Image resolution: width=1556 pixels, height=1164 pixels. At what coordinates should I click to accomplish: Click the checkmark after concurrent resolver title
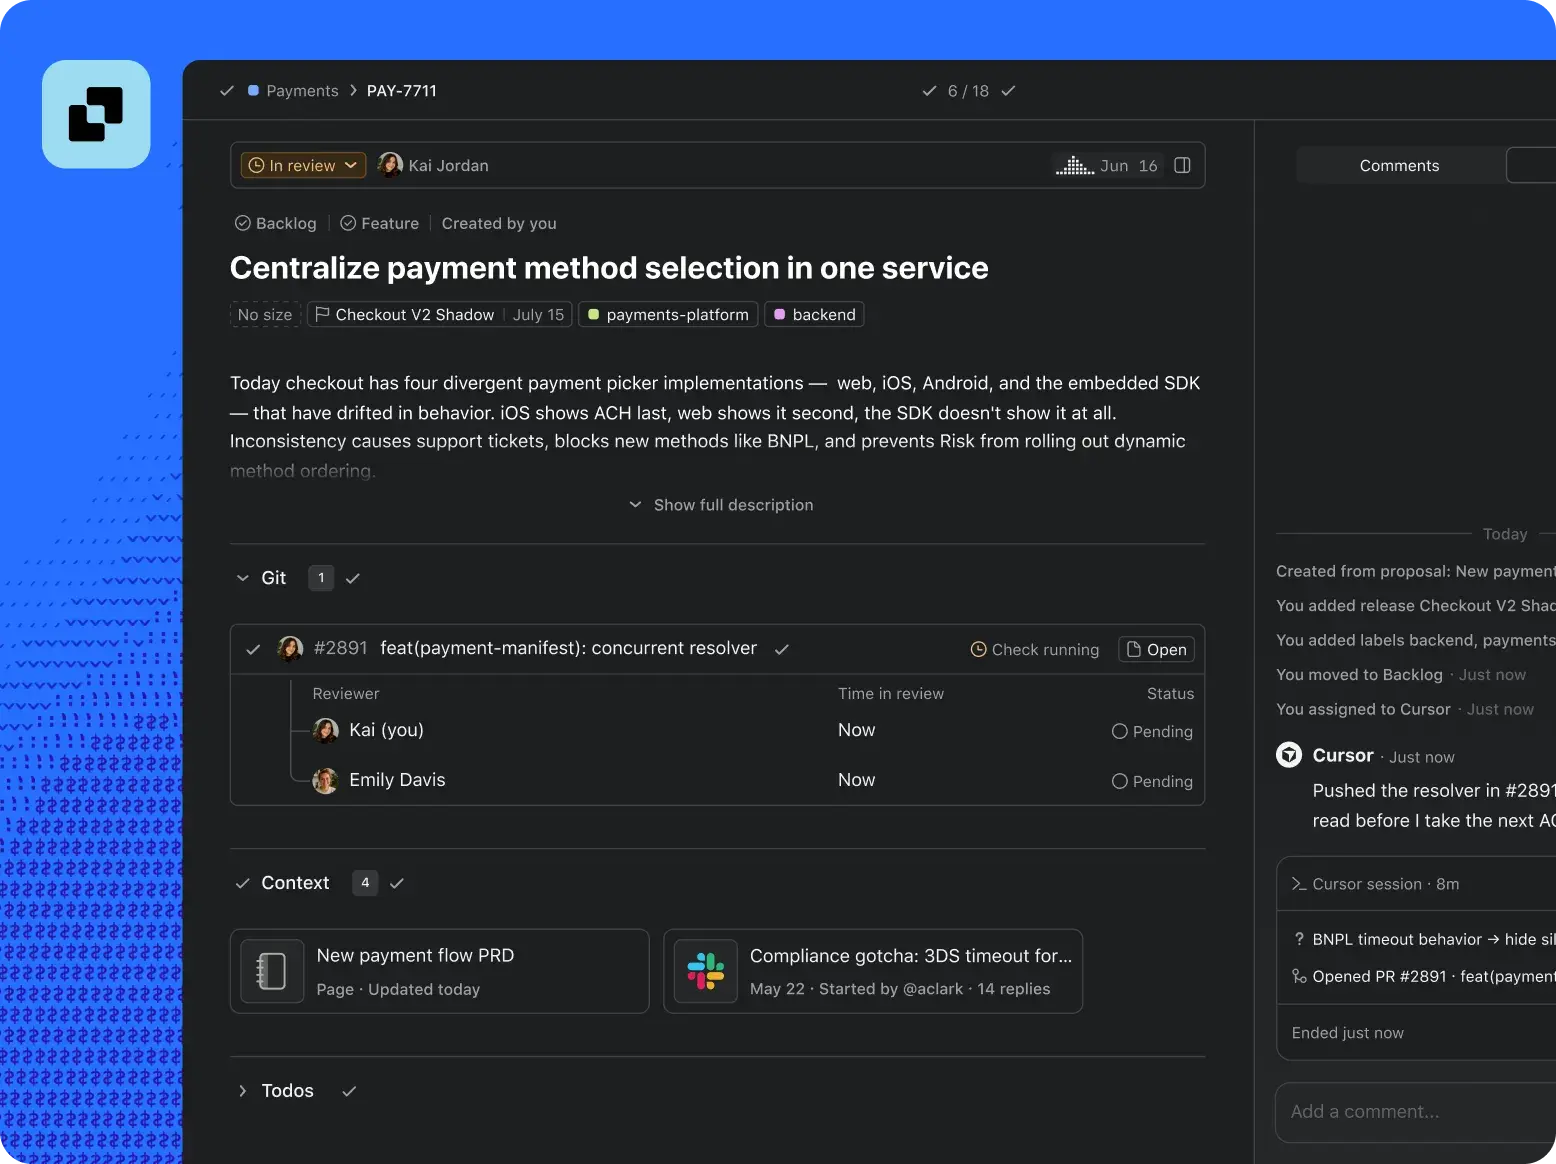tap(782, 649)
